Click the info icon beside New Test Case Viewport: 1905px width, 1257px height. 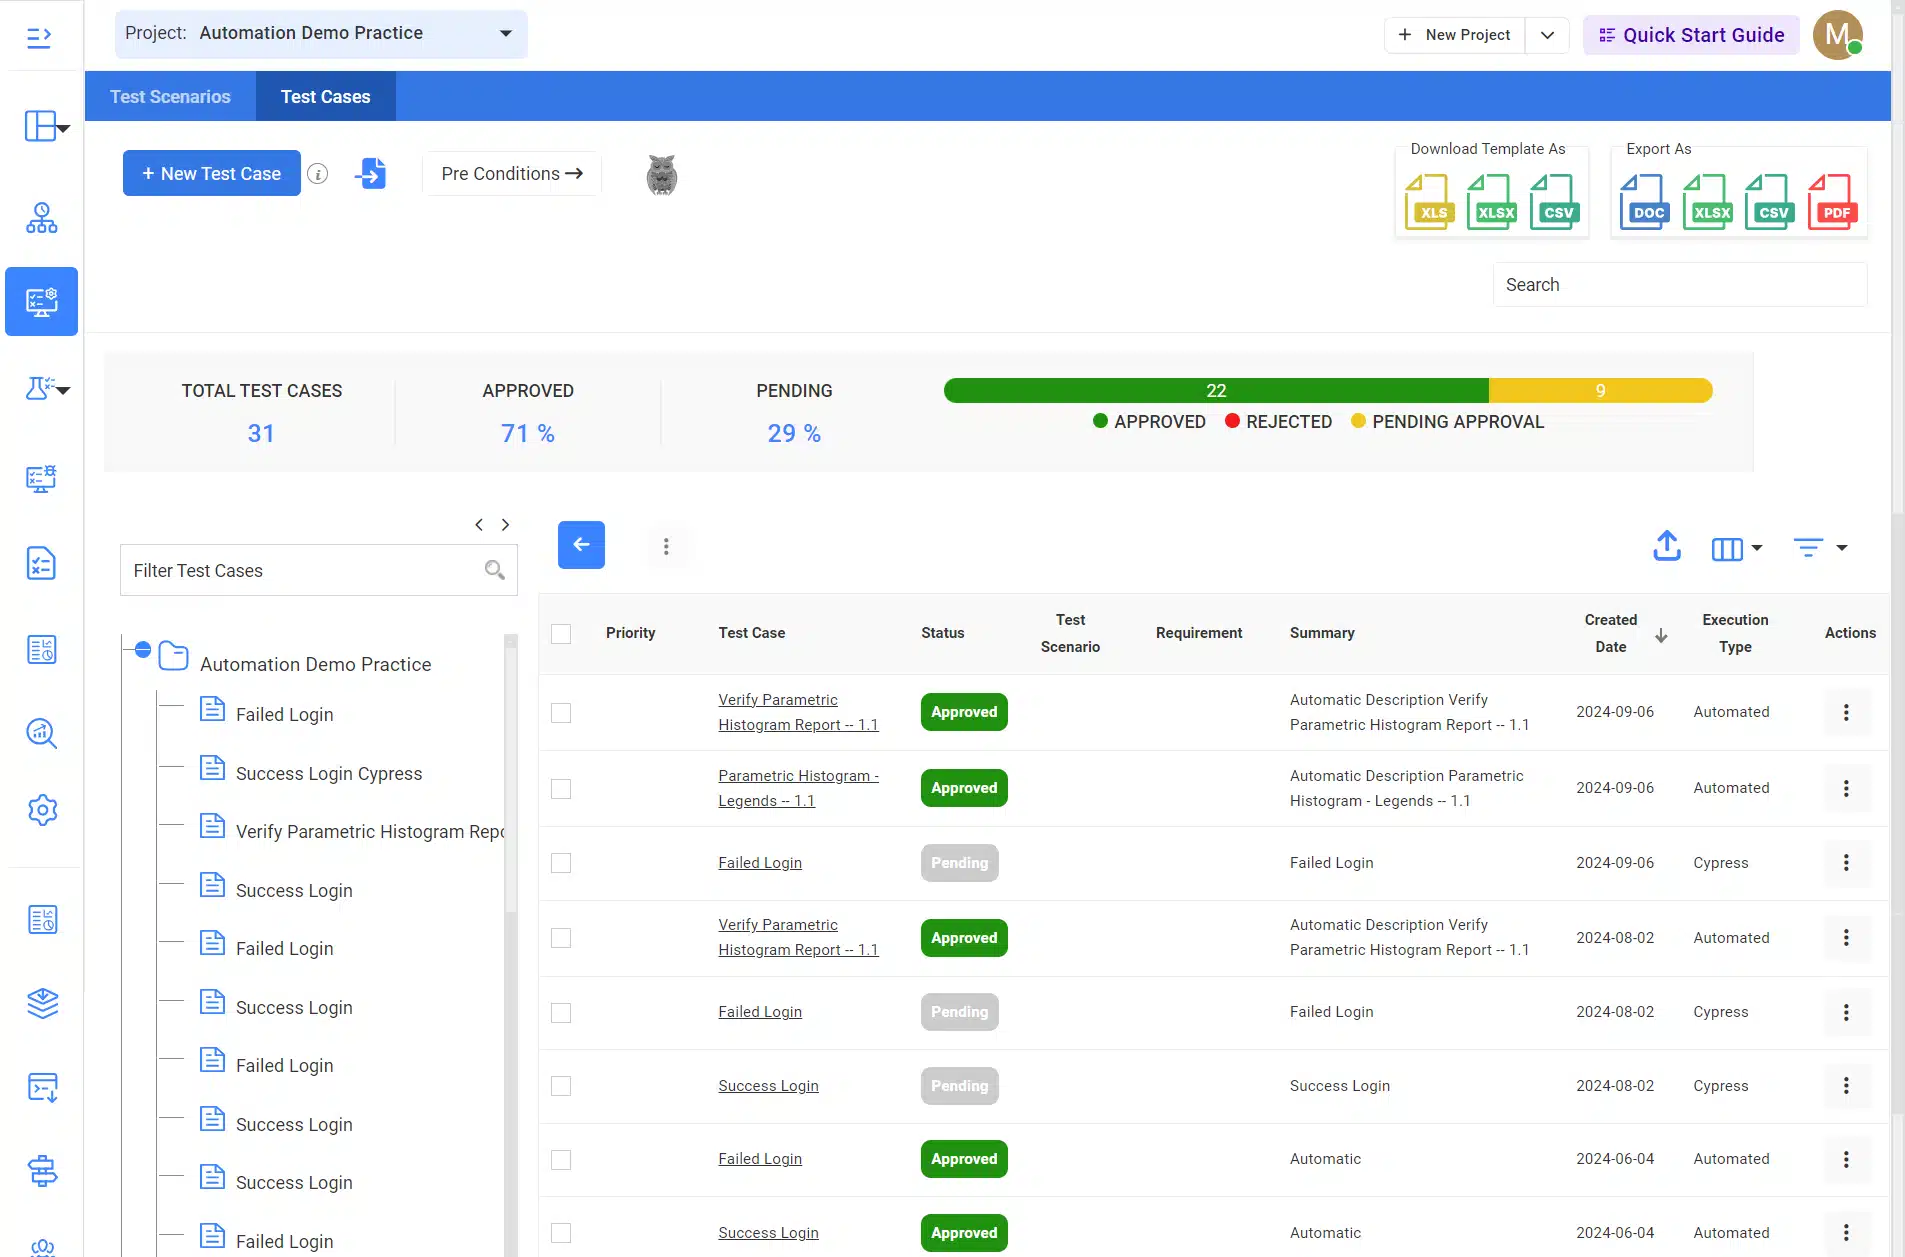click(318, 174)
